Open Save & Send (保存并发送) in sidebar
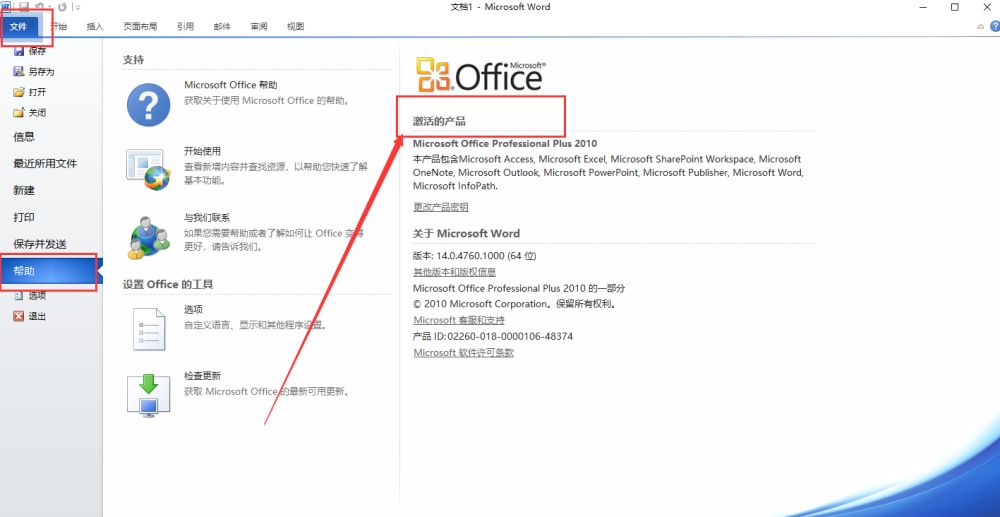 click(40, 244)
